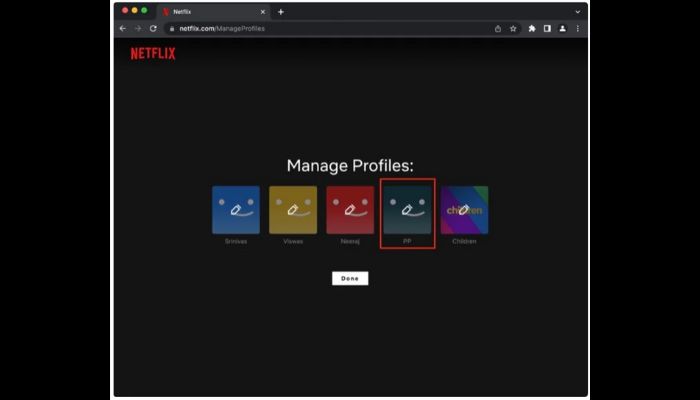
Task: Click the Netflix logo
Action: tap(153, 54)
